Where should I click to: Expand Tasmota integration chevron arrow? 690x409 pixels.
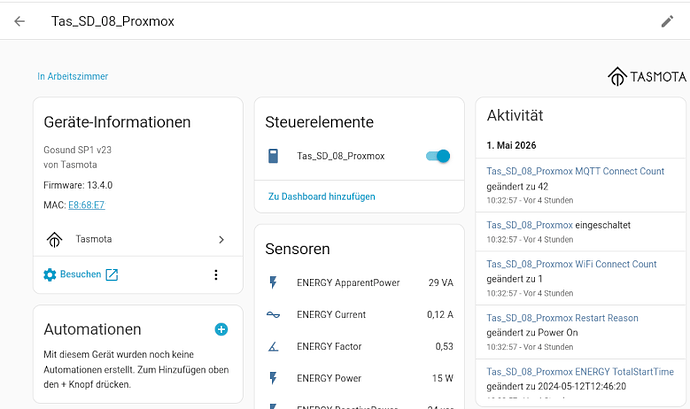pos(221,240)
